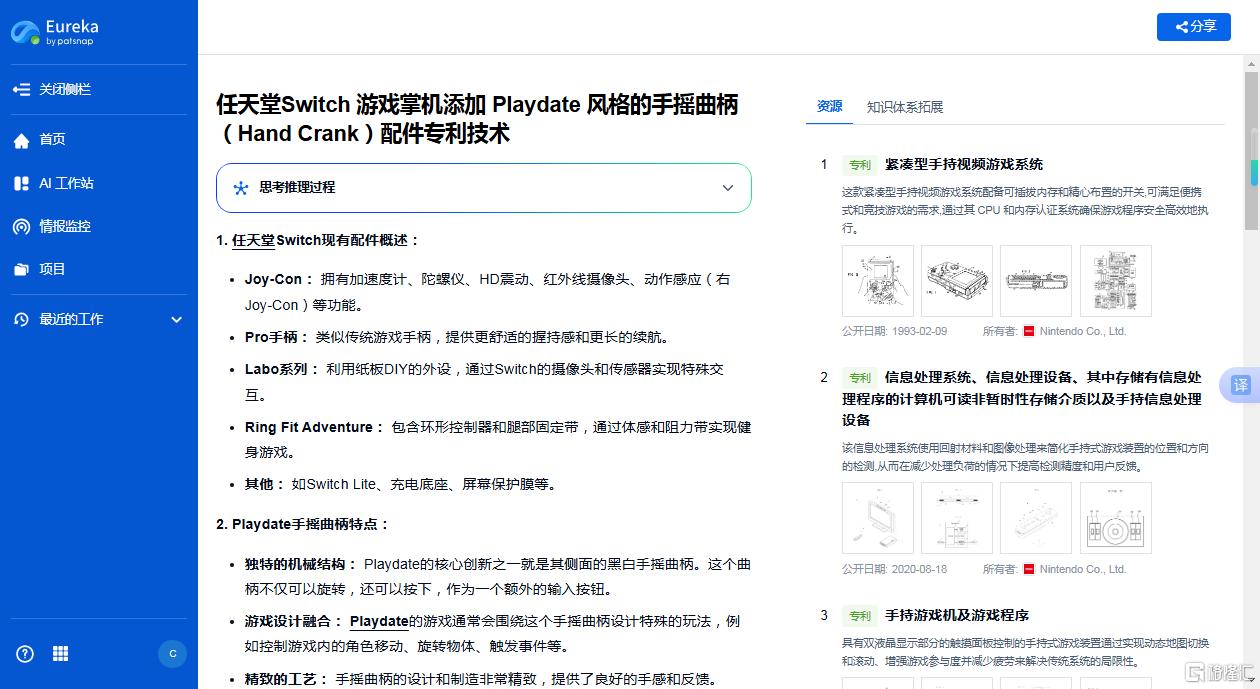Click the underlined Playdate link in 游戏设计融合
Image resolution: width=1260 pixels, height=689 pixels.
point(379,622)
